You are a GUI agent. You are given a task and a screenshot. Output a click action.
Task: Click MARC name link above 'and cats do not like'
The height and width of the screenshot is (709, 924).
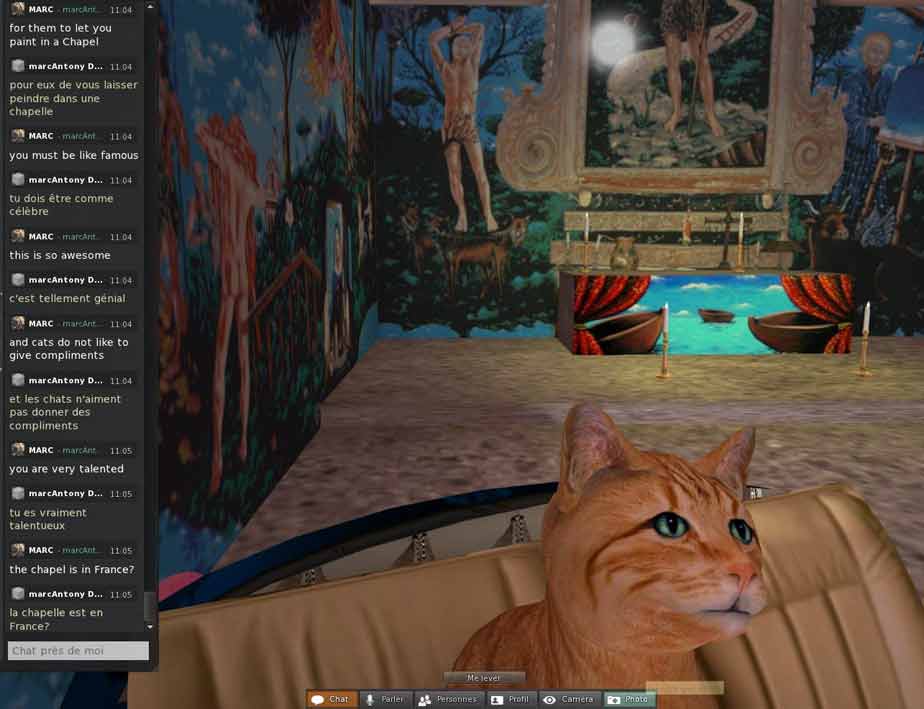coord(41,324)
